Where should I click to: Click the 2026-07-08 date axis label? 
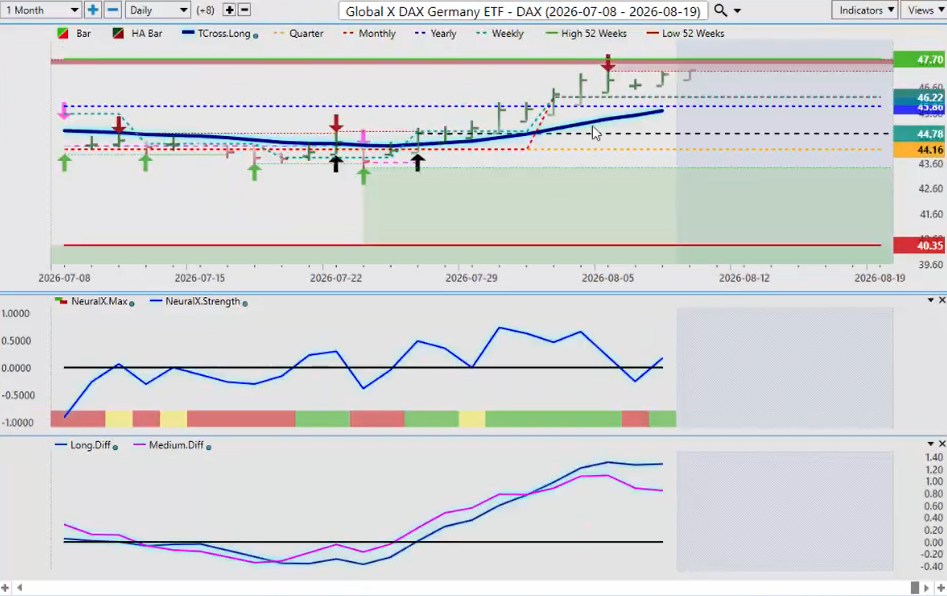64,278
